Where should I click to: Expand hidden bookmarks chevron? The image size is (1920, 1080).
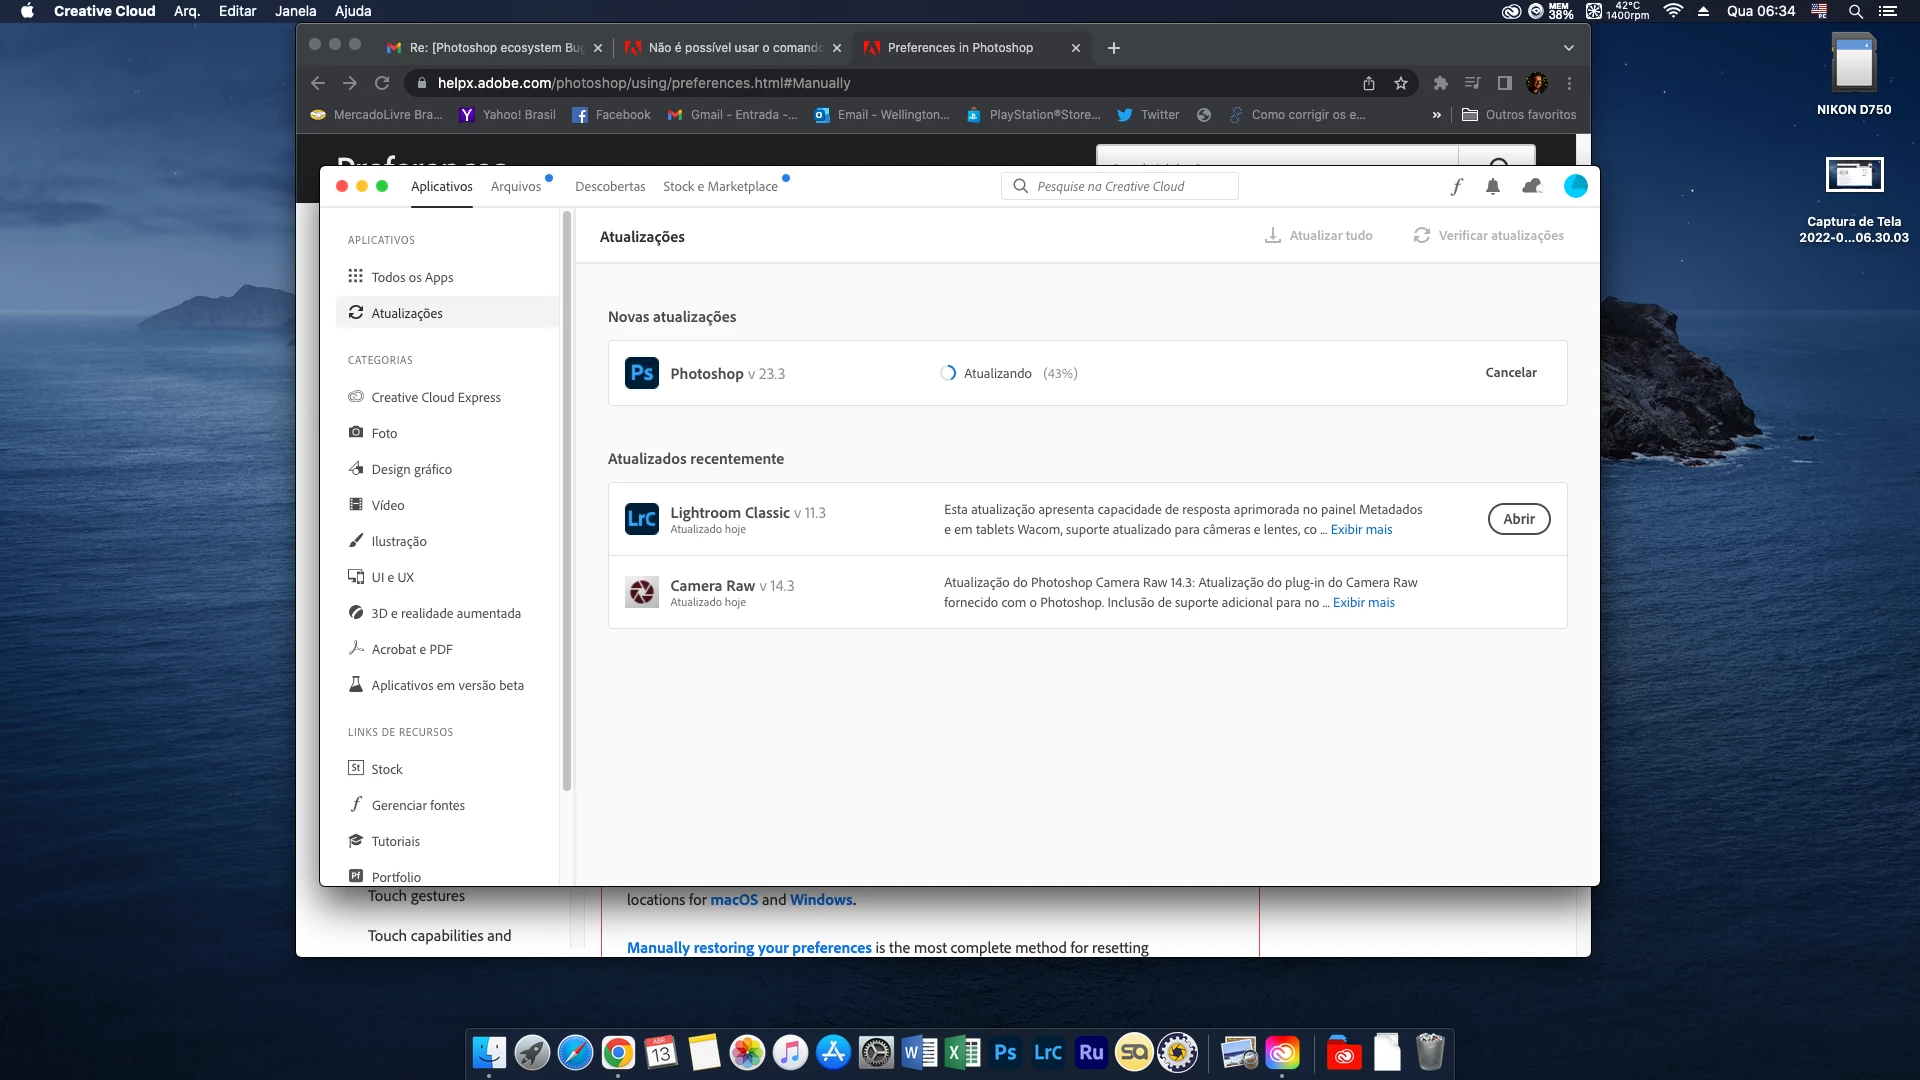[1436, 115]
